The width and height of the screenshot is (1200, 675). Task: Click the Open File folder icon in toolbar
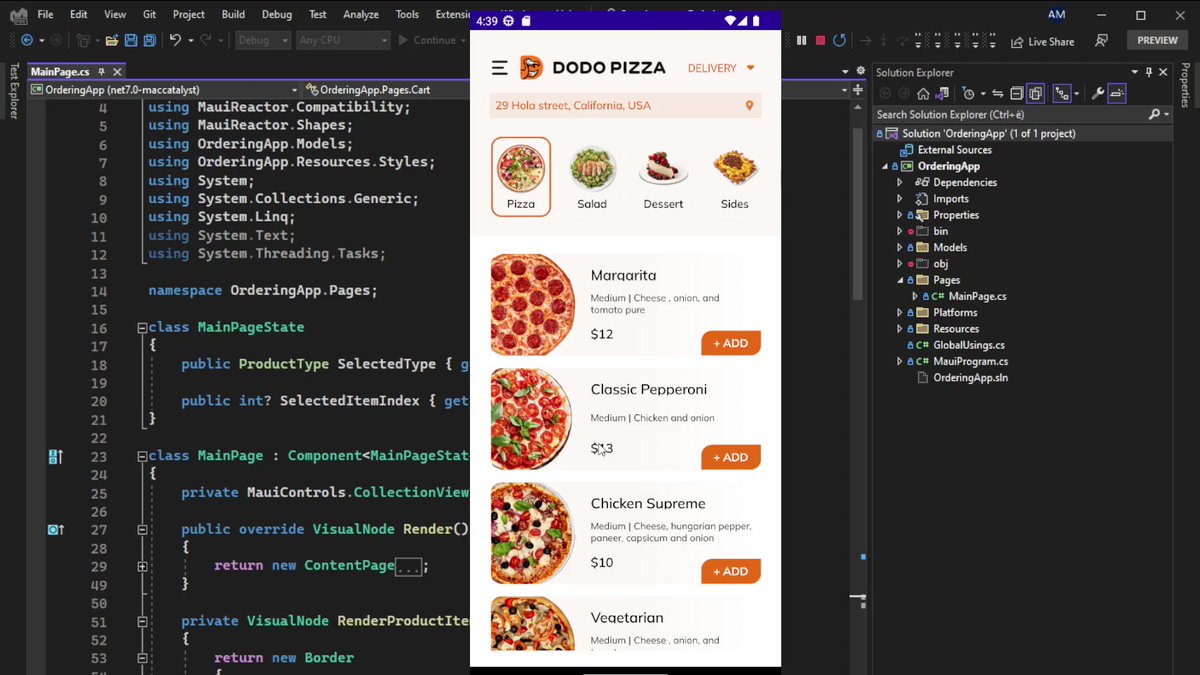pos(112,40)
